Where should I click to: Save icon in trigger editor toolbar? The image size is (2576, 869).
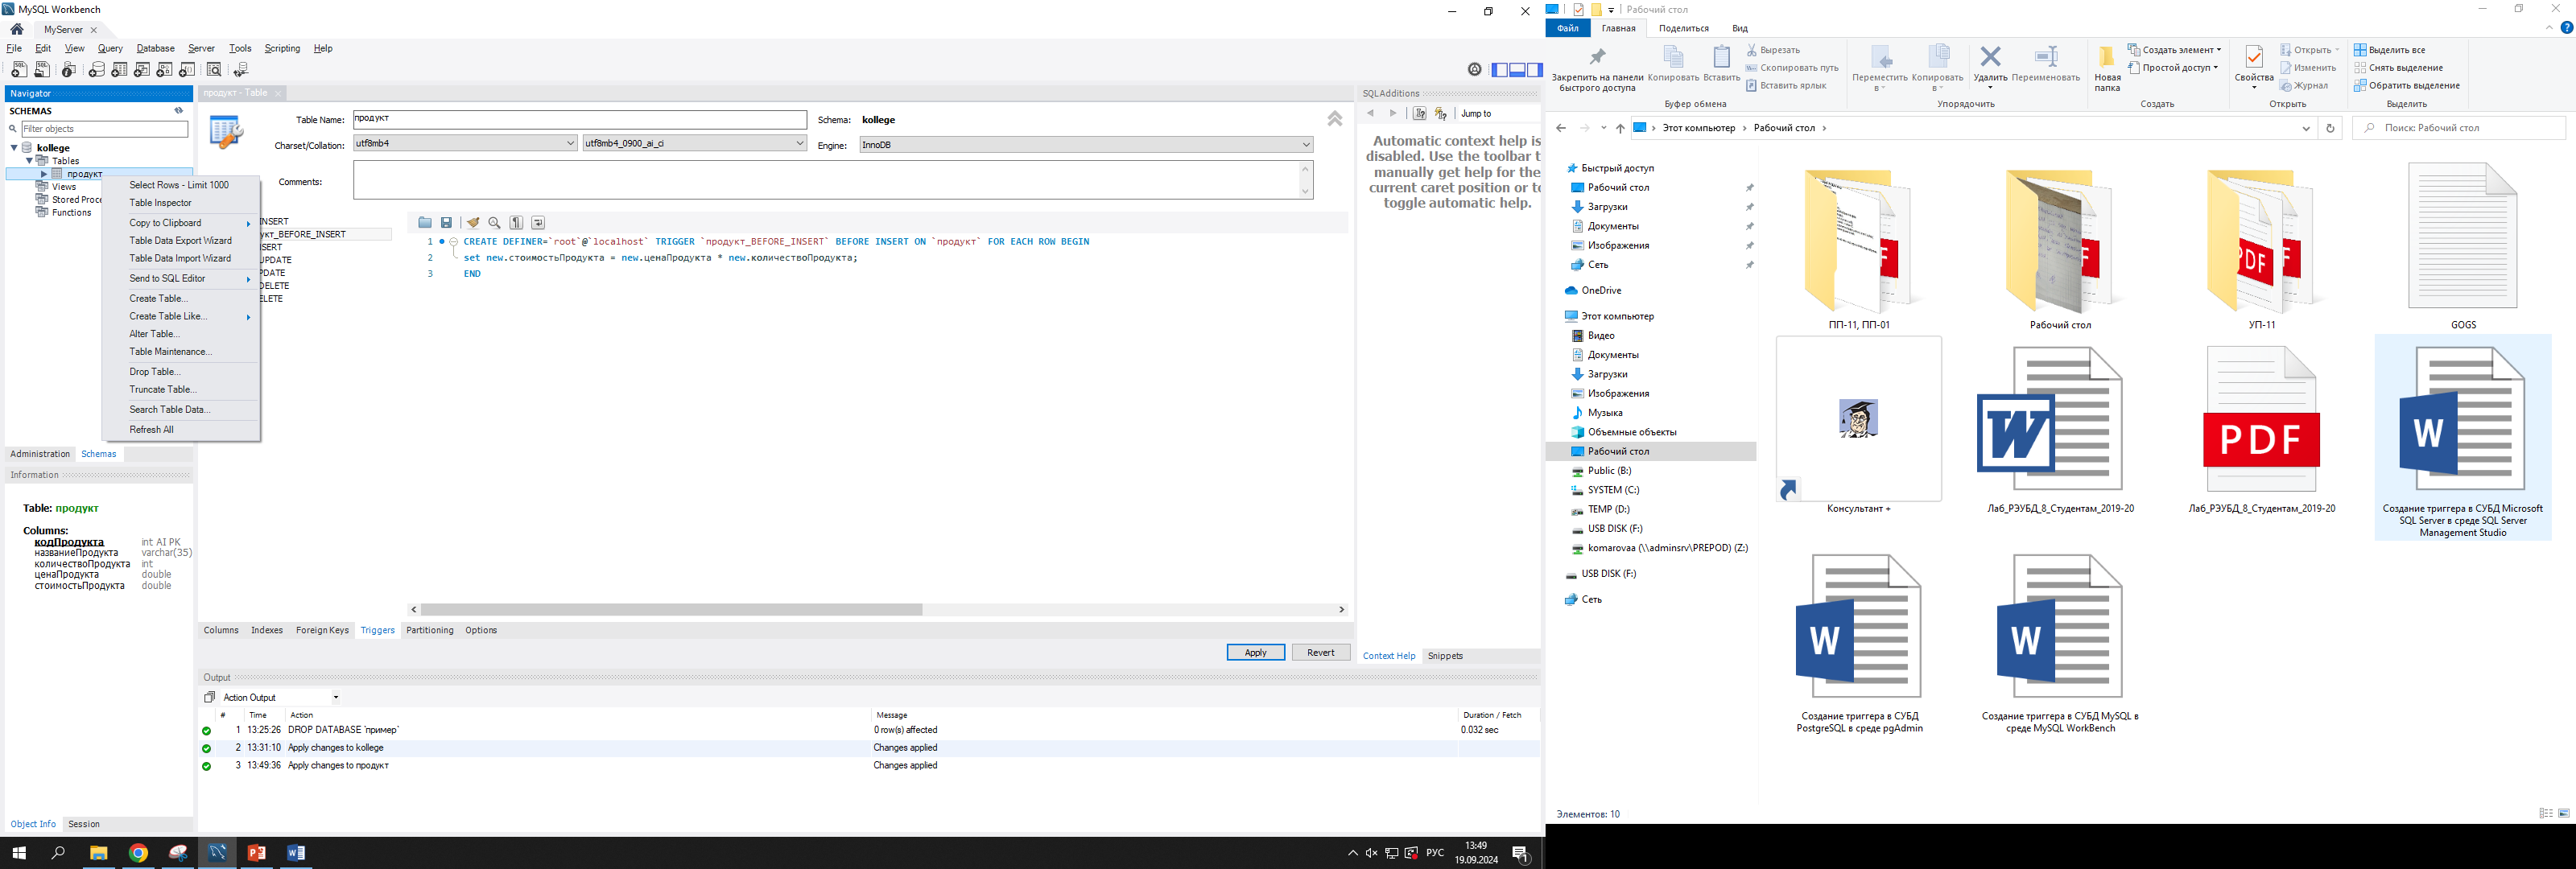tap(446, 223)
